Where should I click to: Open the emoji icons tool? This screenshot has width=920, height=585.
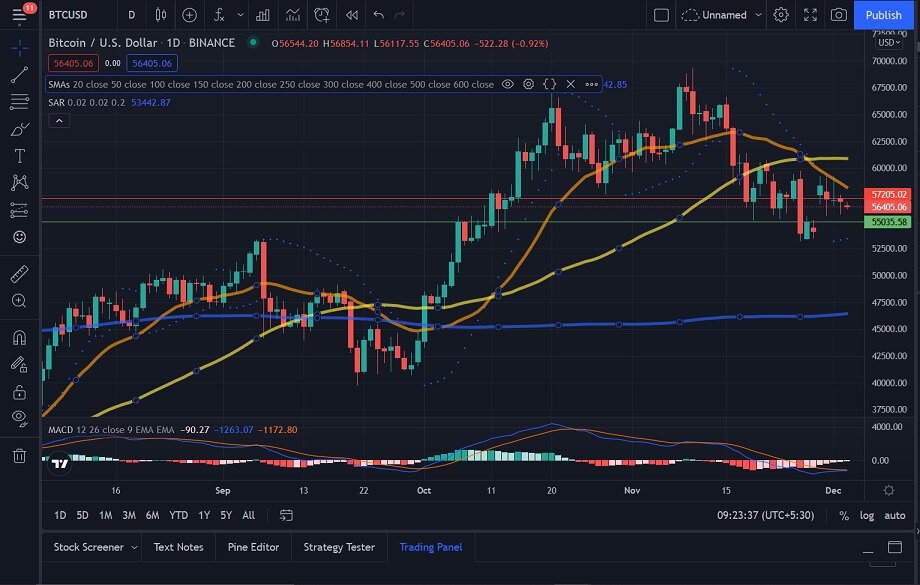point(19,236)
